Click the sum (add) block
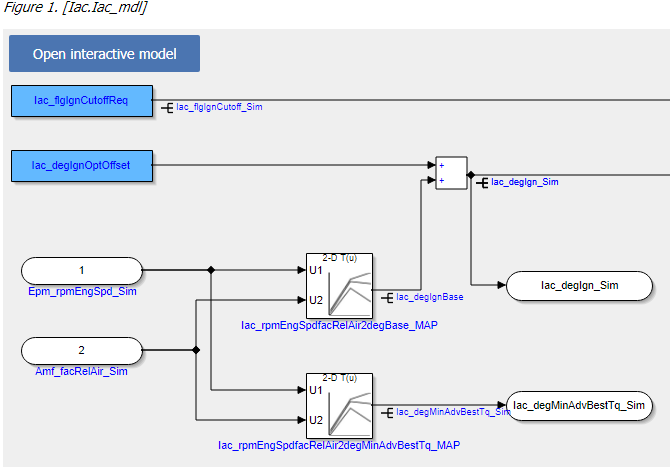The width and height of the screenshot is (670, 467). click(451, 172)
